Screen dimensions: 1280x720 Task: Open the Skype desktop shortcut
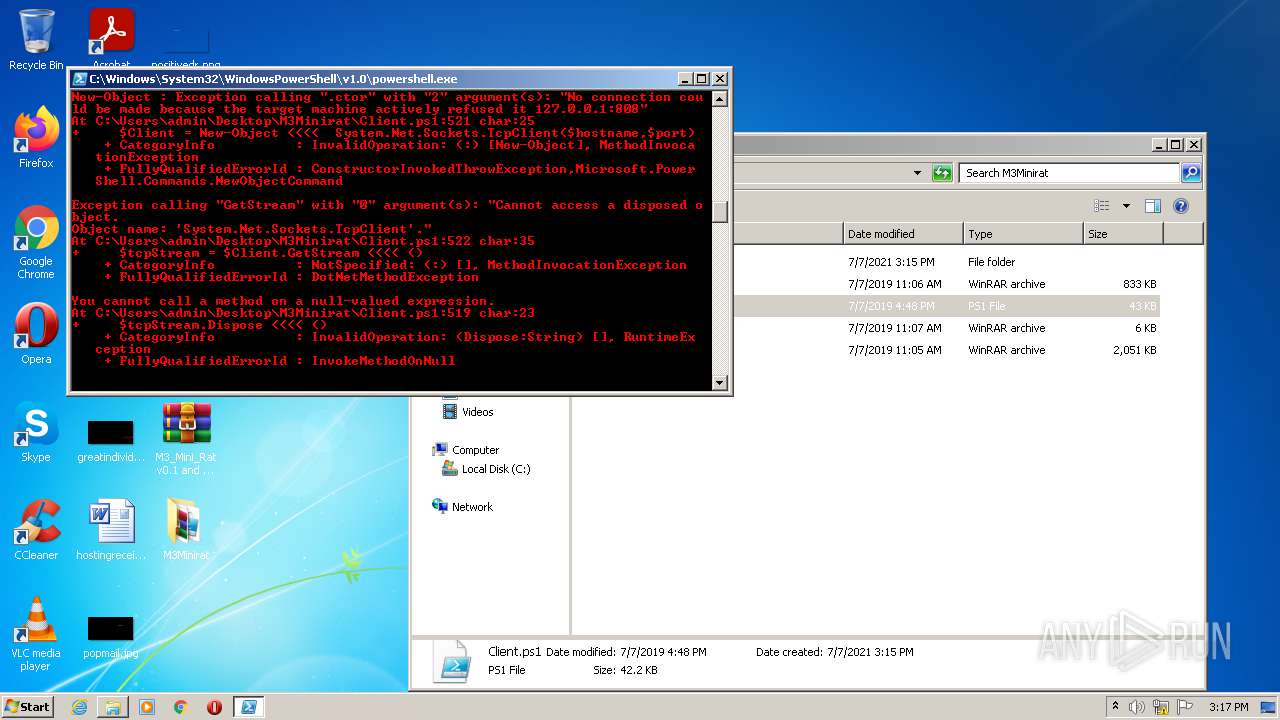pos(36,432)
